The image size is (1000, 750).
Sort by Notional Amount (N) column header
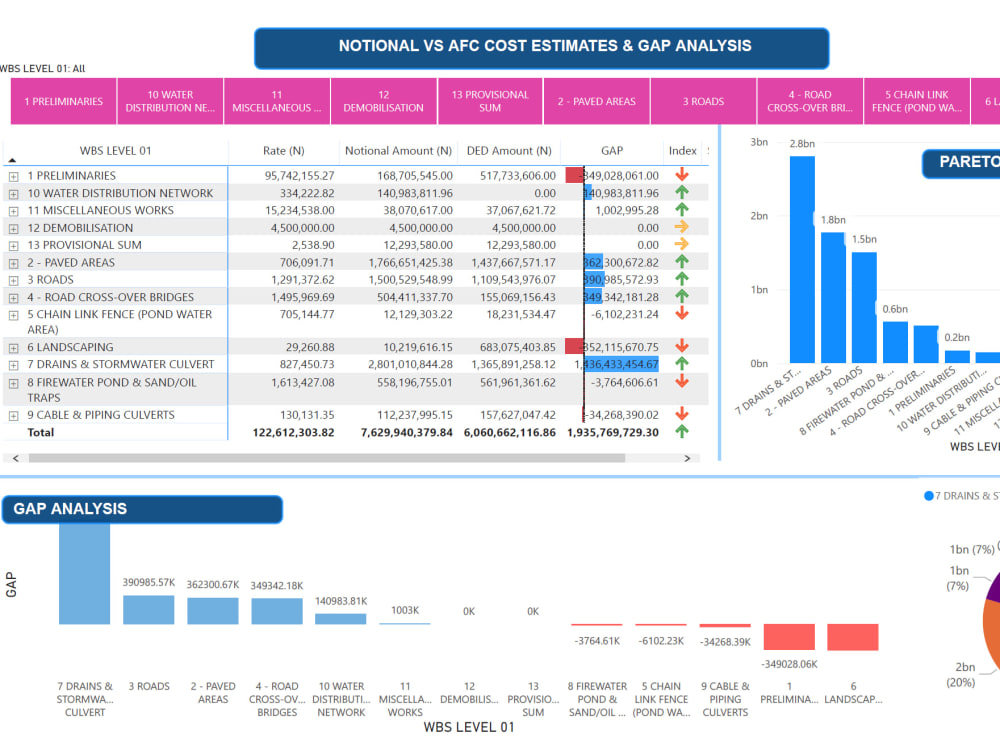click(x=399, y=151)
